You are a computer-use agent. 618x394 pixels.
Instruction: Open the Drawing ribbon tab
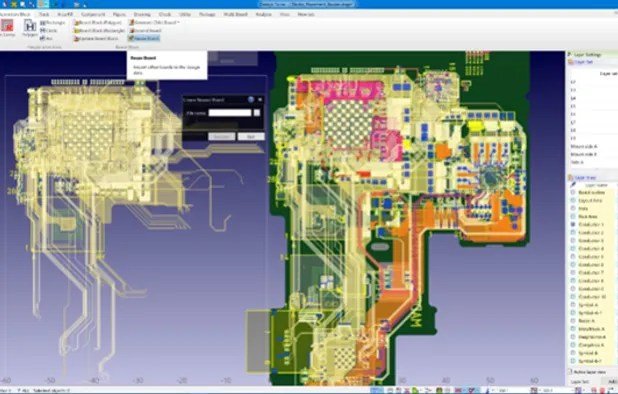tap(142, 14)
